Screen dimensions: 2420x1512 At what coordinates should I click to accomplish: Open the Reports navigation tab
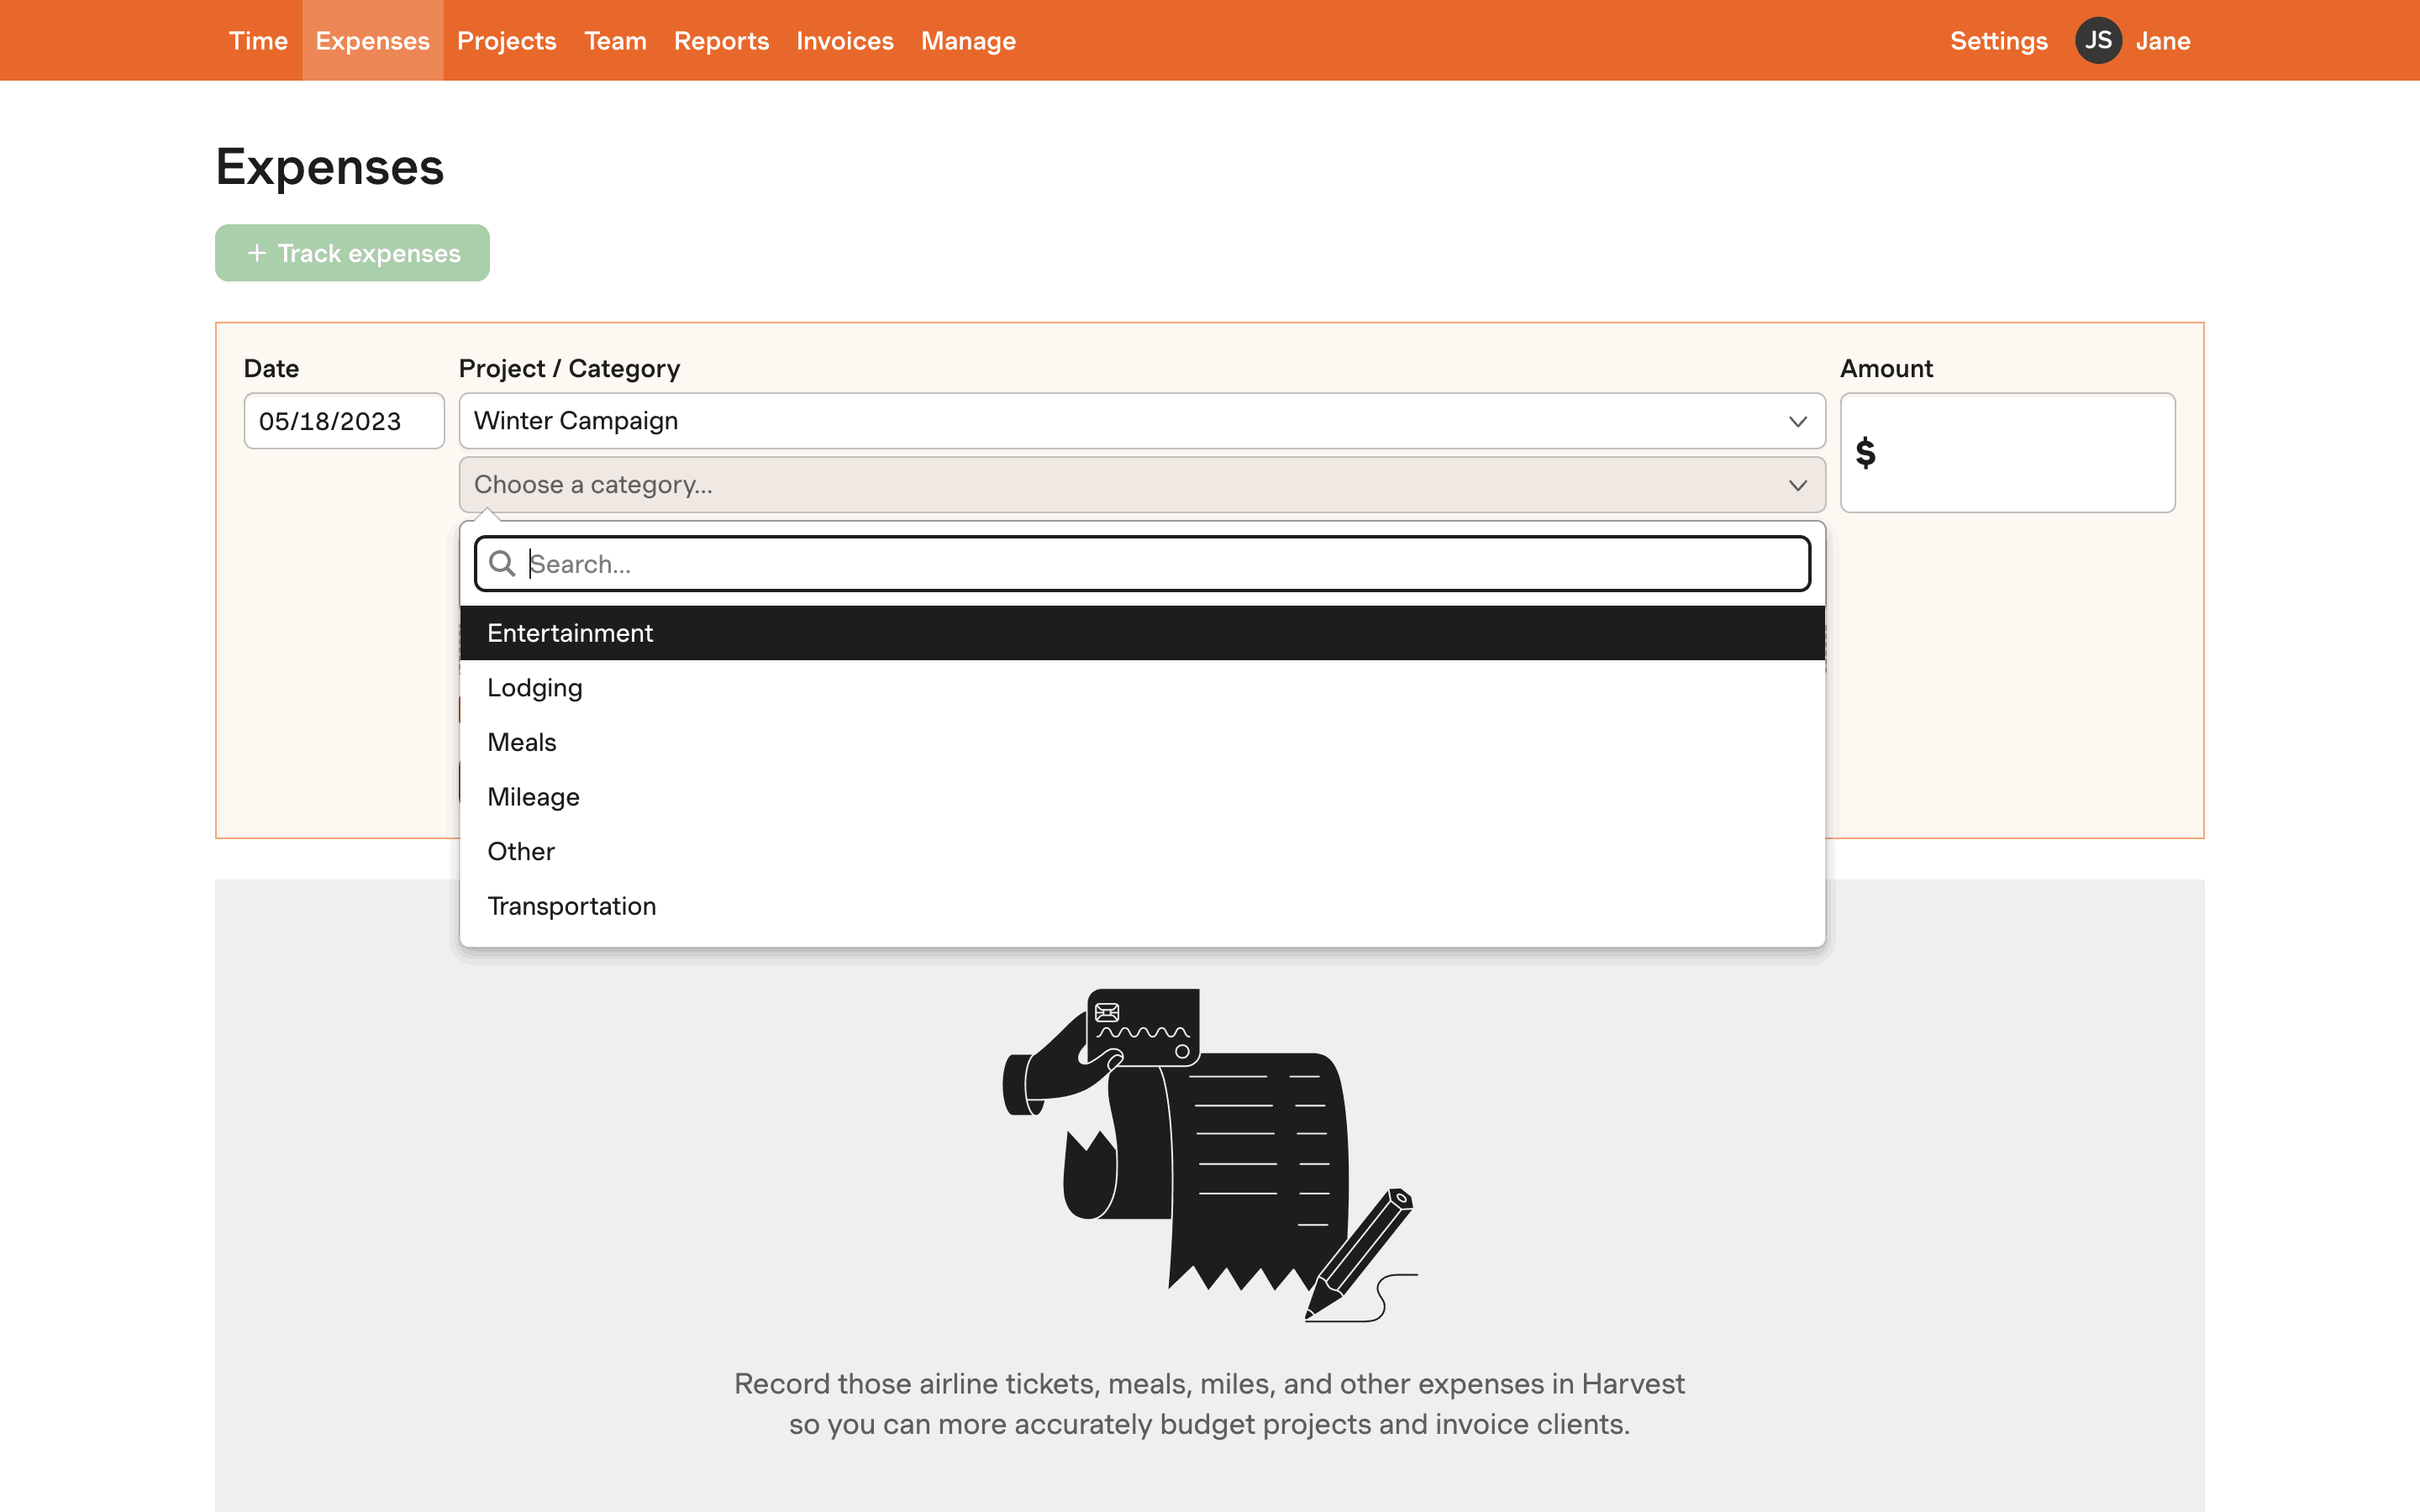click(x=721, y=41)
